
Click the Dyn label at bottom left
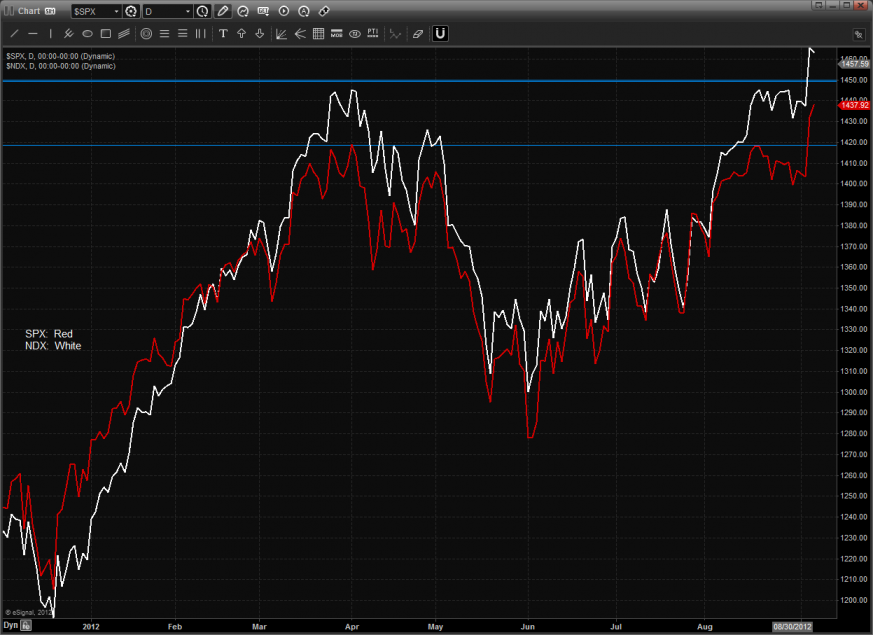[x=11, y=626]
